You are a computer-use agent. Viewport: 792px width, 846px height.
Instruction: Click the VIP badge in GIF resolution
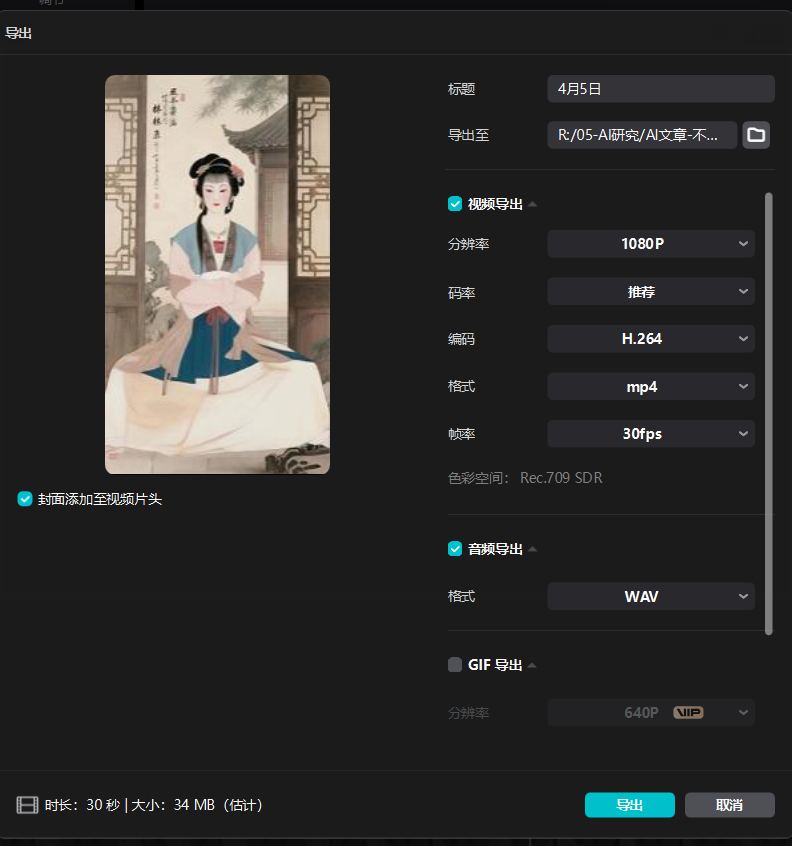(x=688, y=713)
